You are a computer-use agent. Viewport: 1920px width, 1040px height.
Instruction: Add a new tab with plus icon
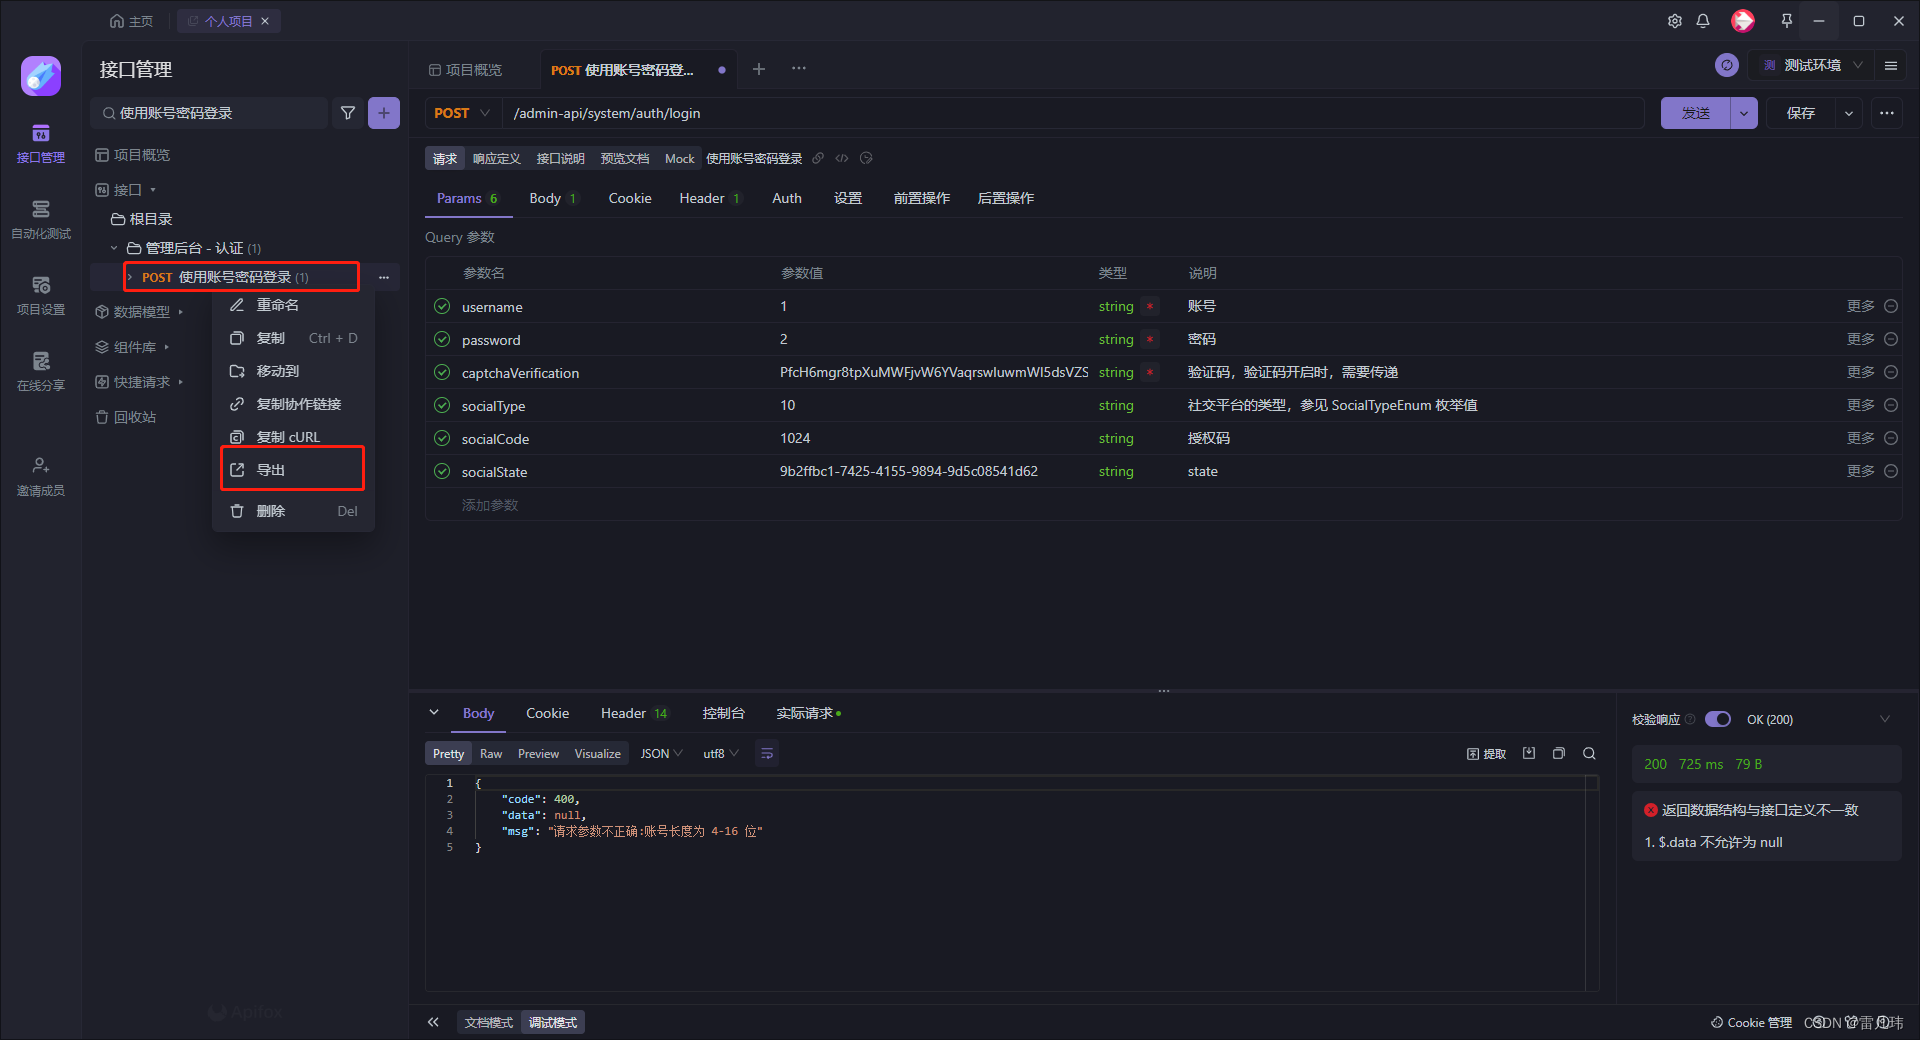tap(759, 69)
